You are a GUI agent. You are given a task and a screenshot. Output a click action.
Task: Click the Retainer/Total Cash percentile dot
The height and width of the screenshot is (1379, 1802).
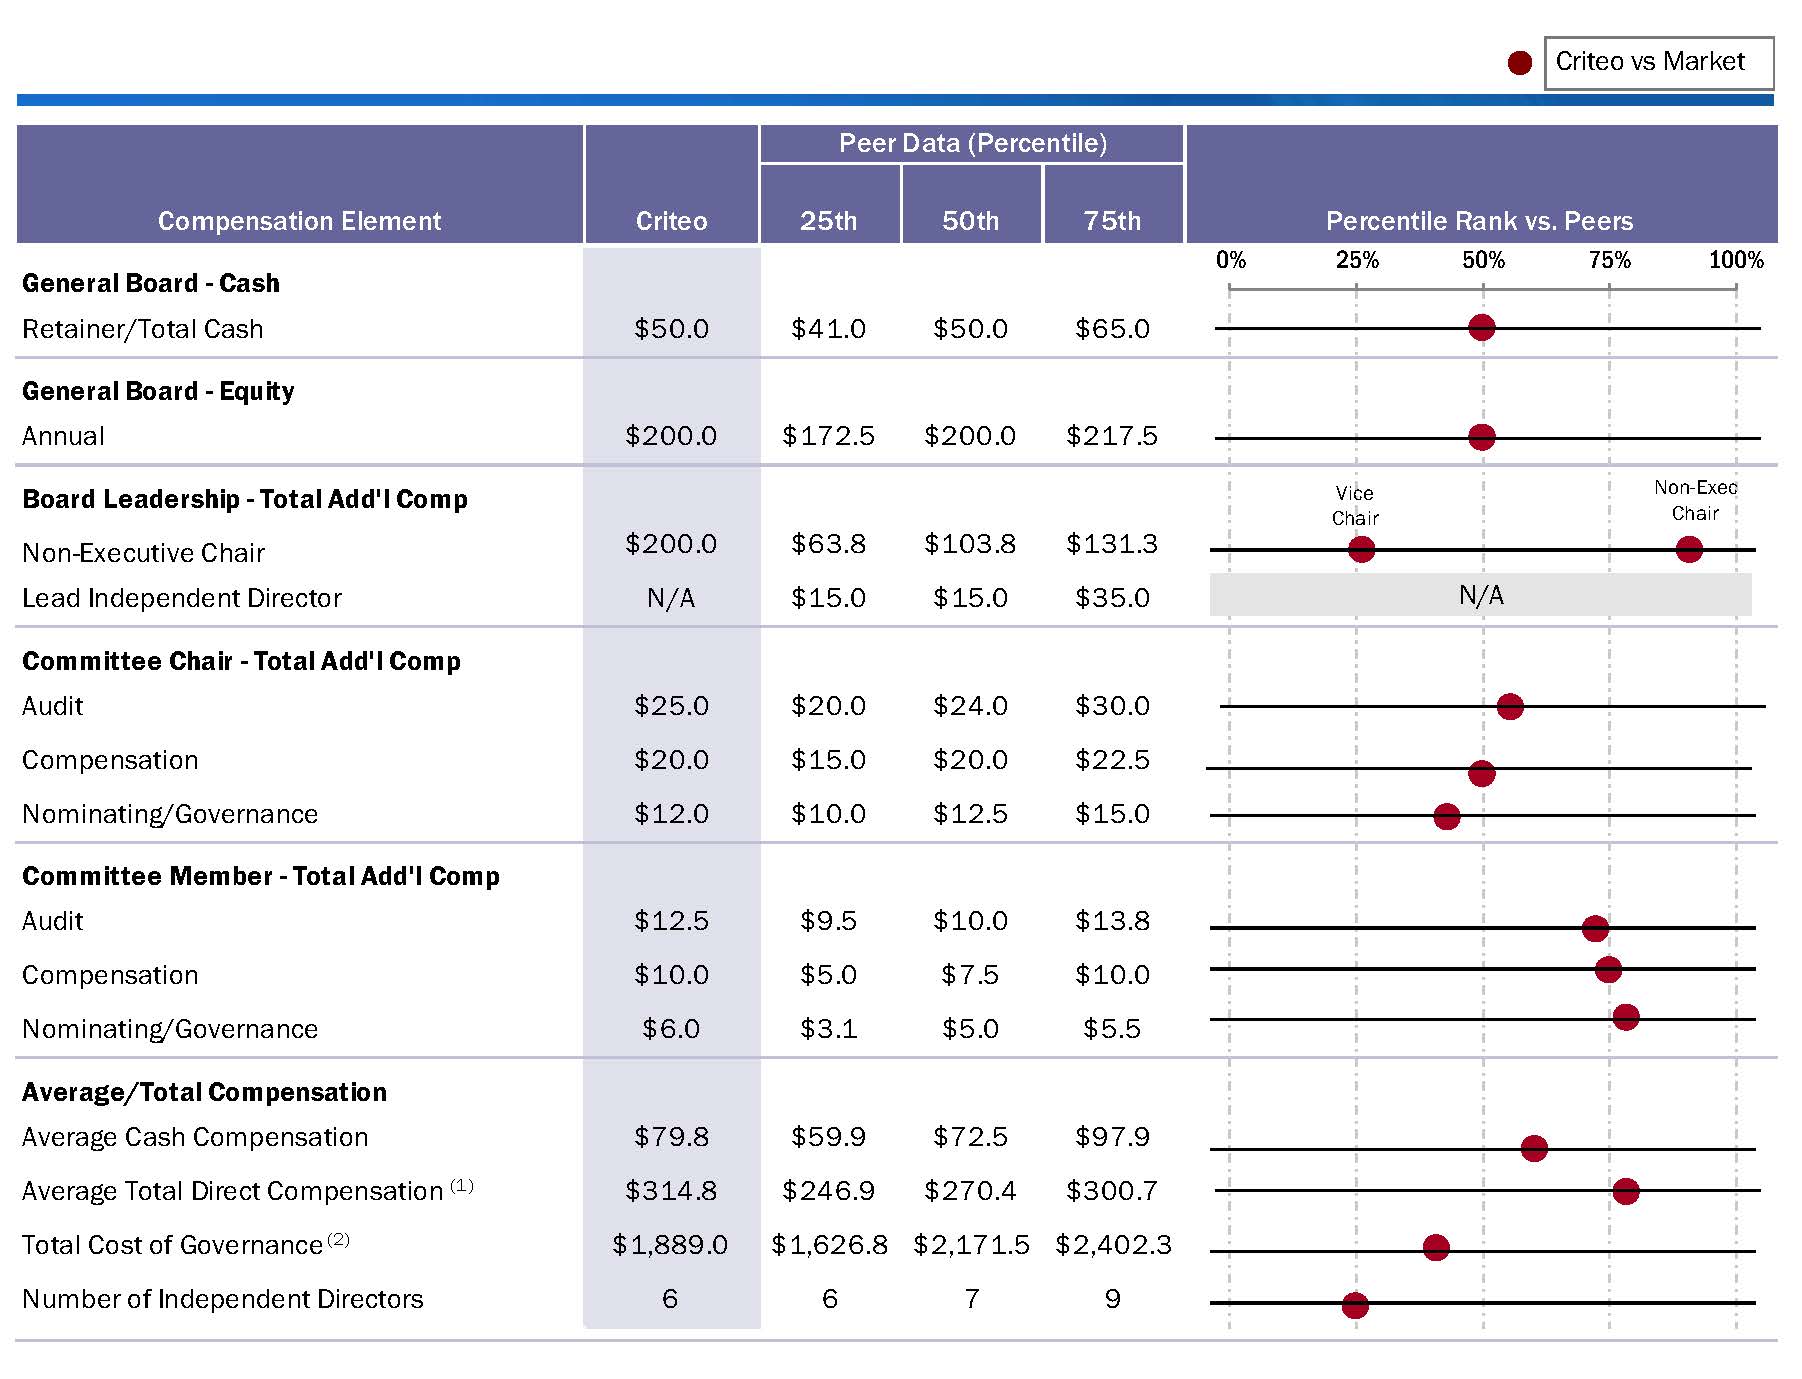1481,327
